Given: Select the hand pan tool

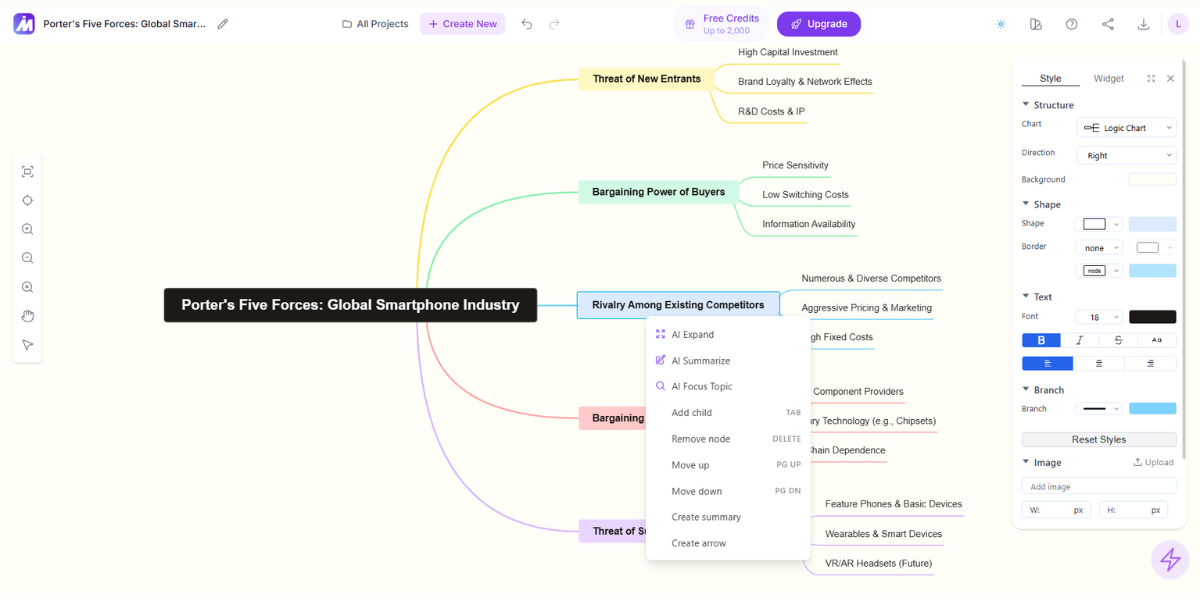Looking at the screenshot, I should point(28,316).
